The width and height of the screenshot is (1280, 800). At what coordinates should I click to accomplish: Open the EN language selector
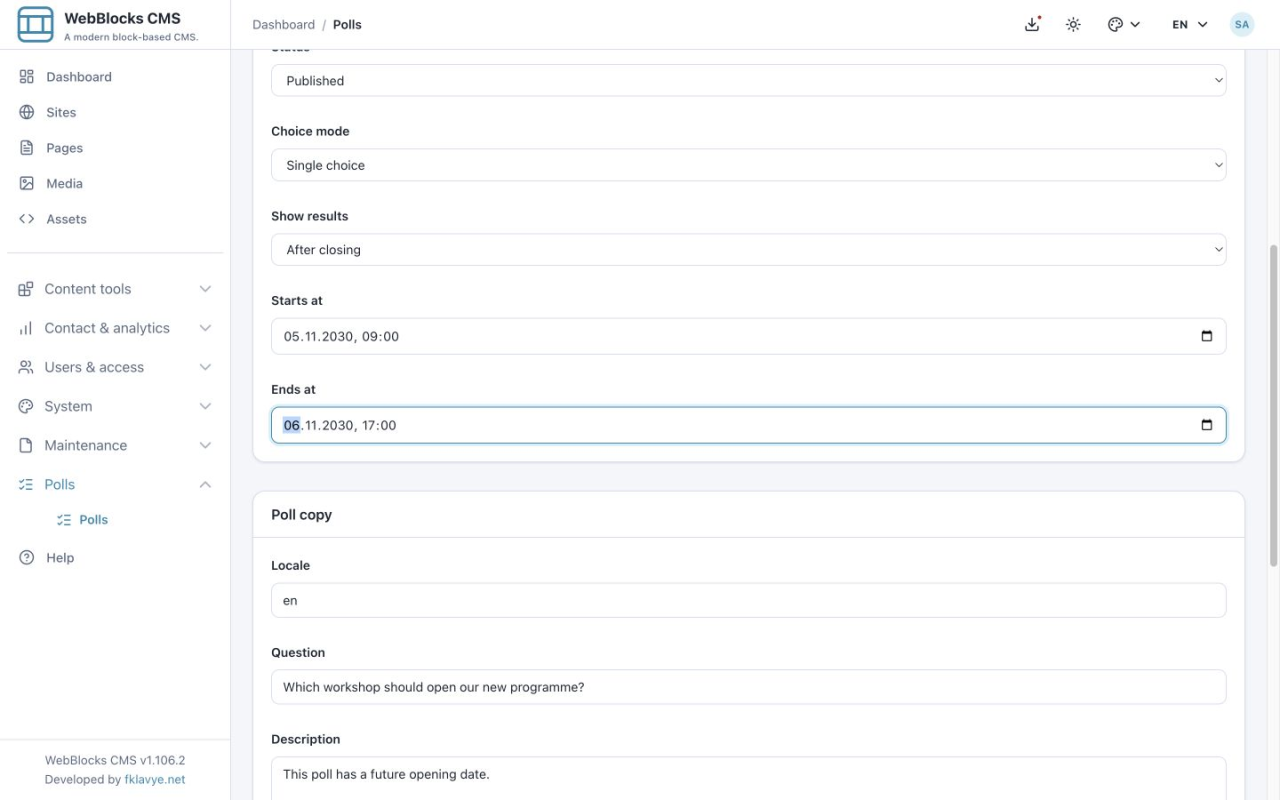[x=1190, y=24]
